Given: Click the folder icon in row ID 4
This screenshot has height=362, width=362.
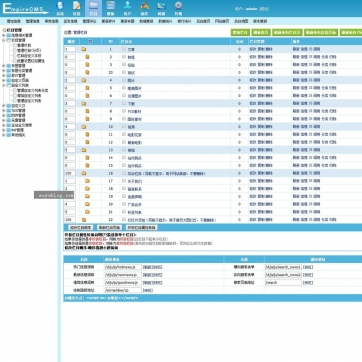Looking at the screenshot, I should [x=84, y=80].
